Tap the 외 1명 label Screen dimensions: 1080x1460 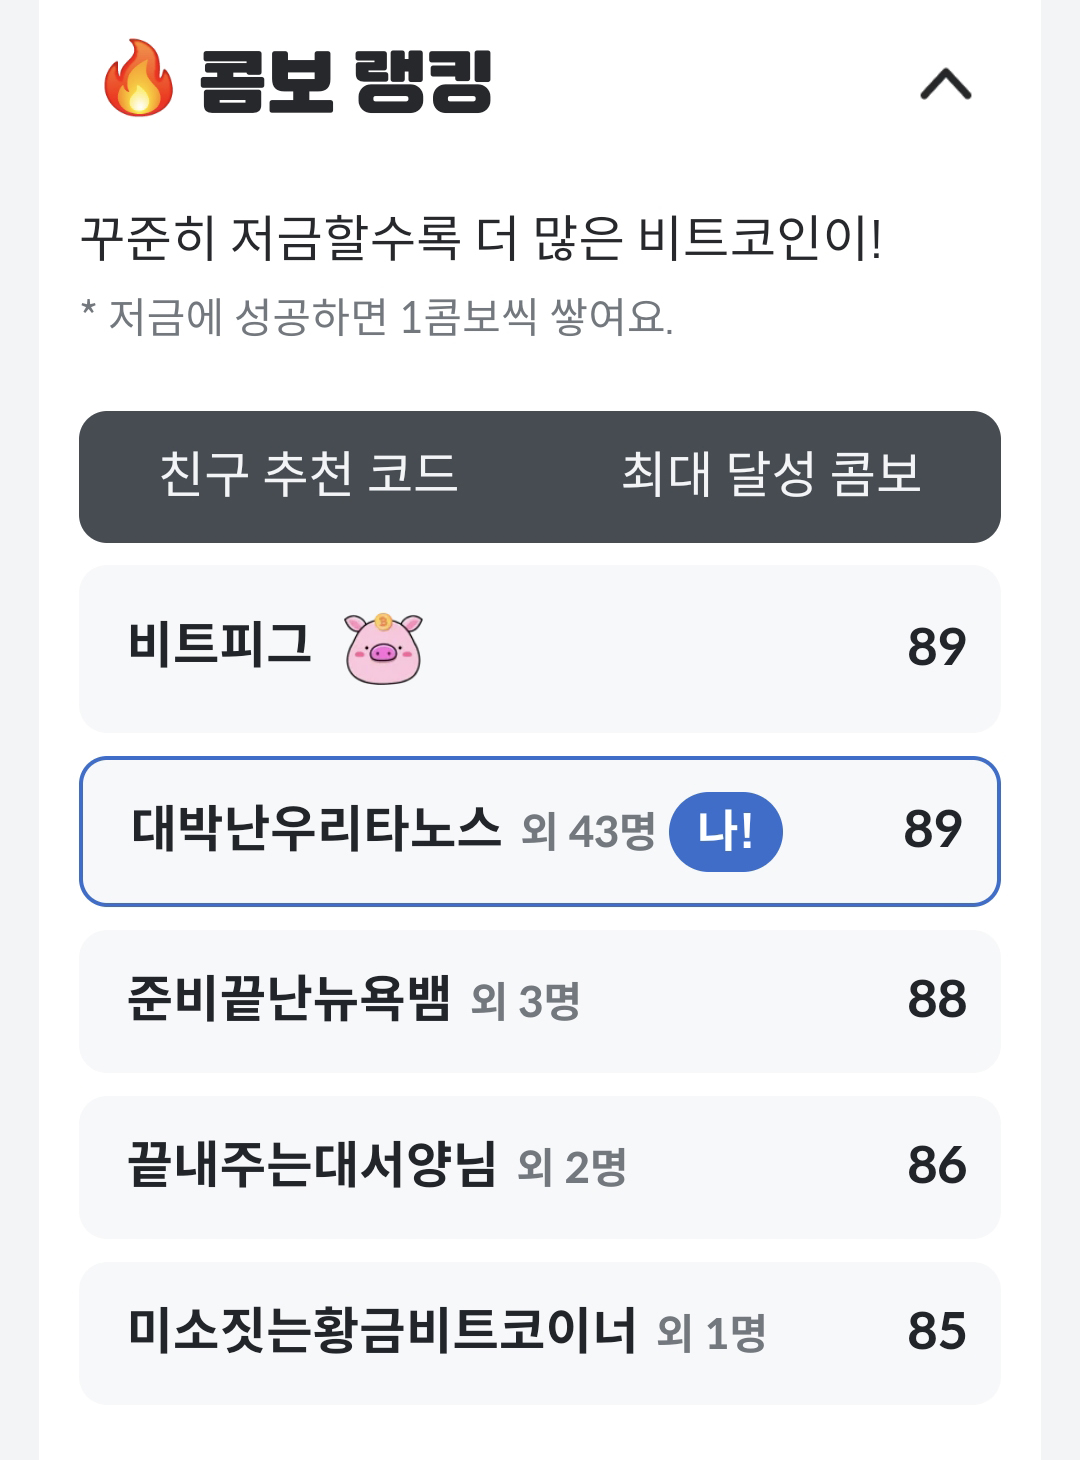coord(711,1333)
